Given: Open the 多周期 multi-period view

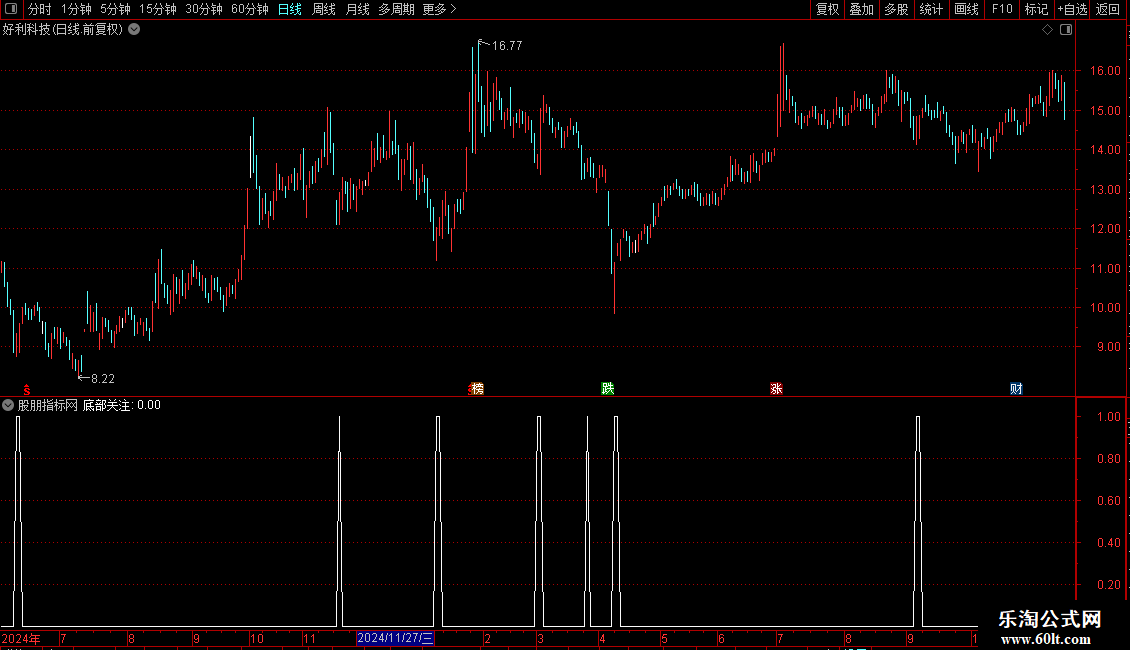Looking at the screenshot, I should coord(396,9).
